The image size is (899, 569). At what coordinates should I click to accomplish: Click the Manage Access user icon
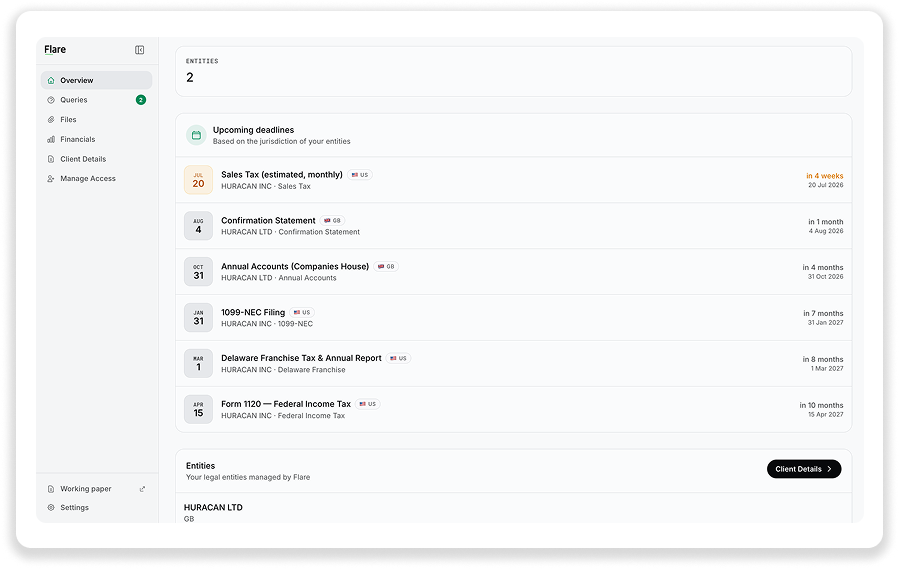51,178
